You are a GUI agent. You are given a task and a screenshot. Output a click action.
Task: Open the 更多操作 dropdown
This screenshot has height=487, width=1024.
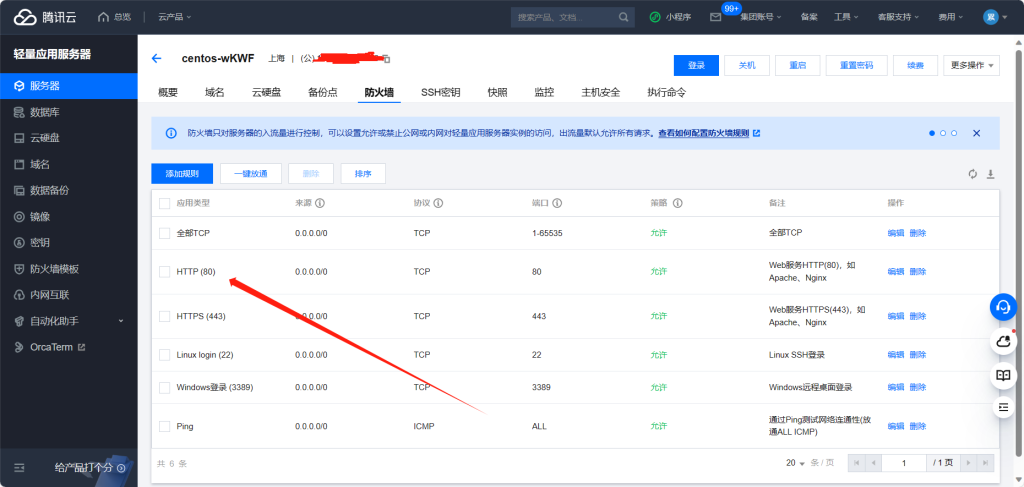(971, 65)
